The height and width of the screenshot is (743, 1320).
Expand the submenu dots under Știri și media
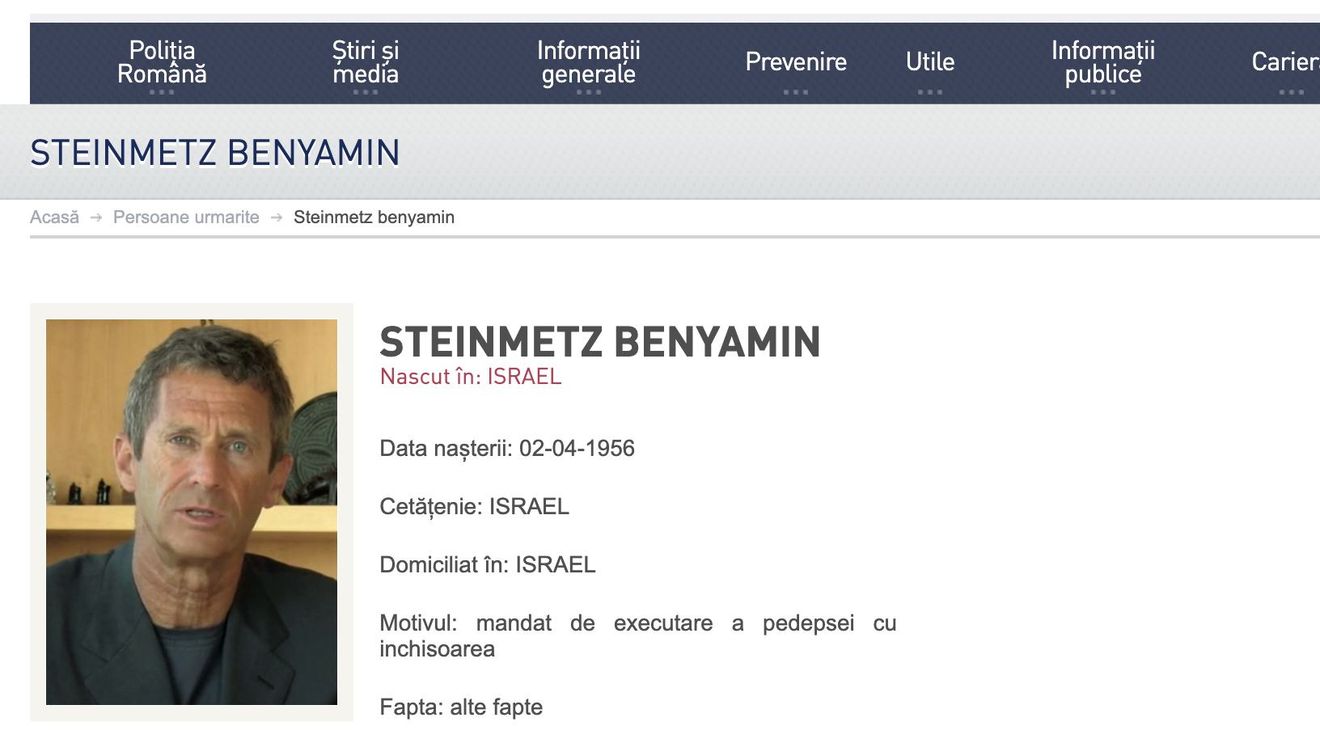point(364,91)
